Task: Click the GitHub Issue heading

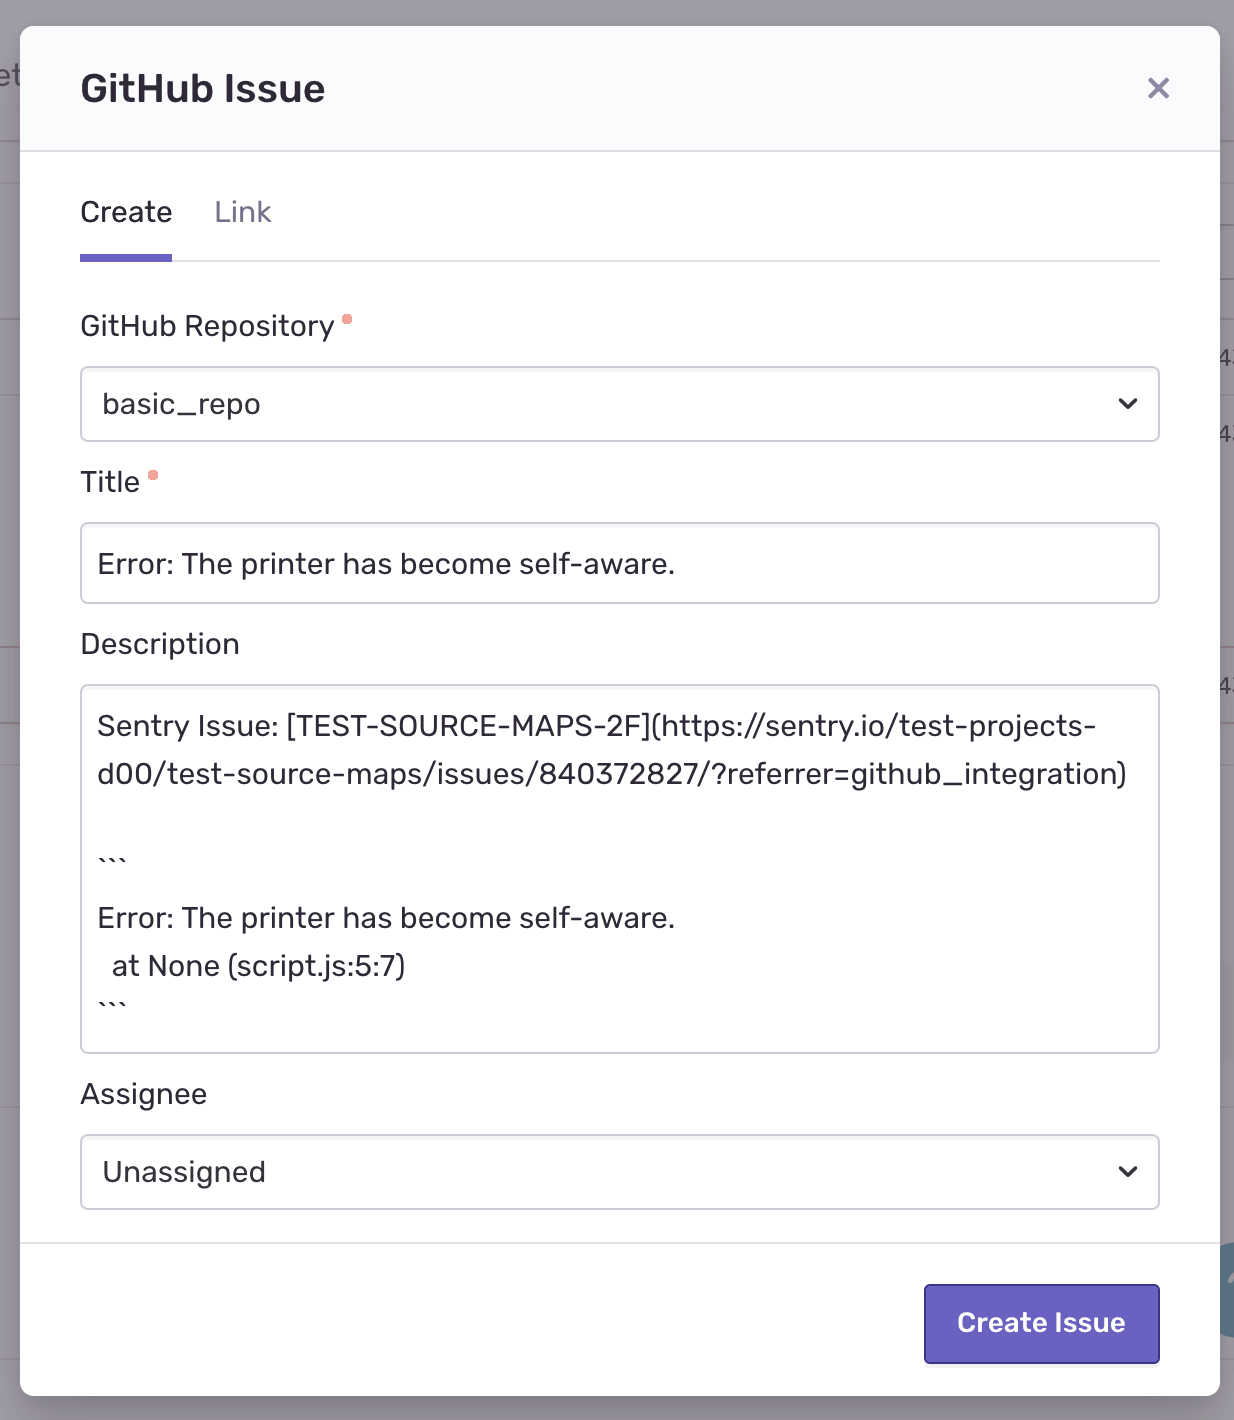Action: point(203,88)
